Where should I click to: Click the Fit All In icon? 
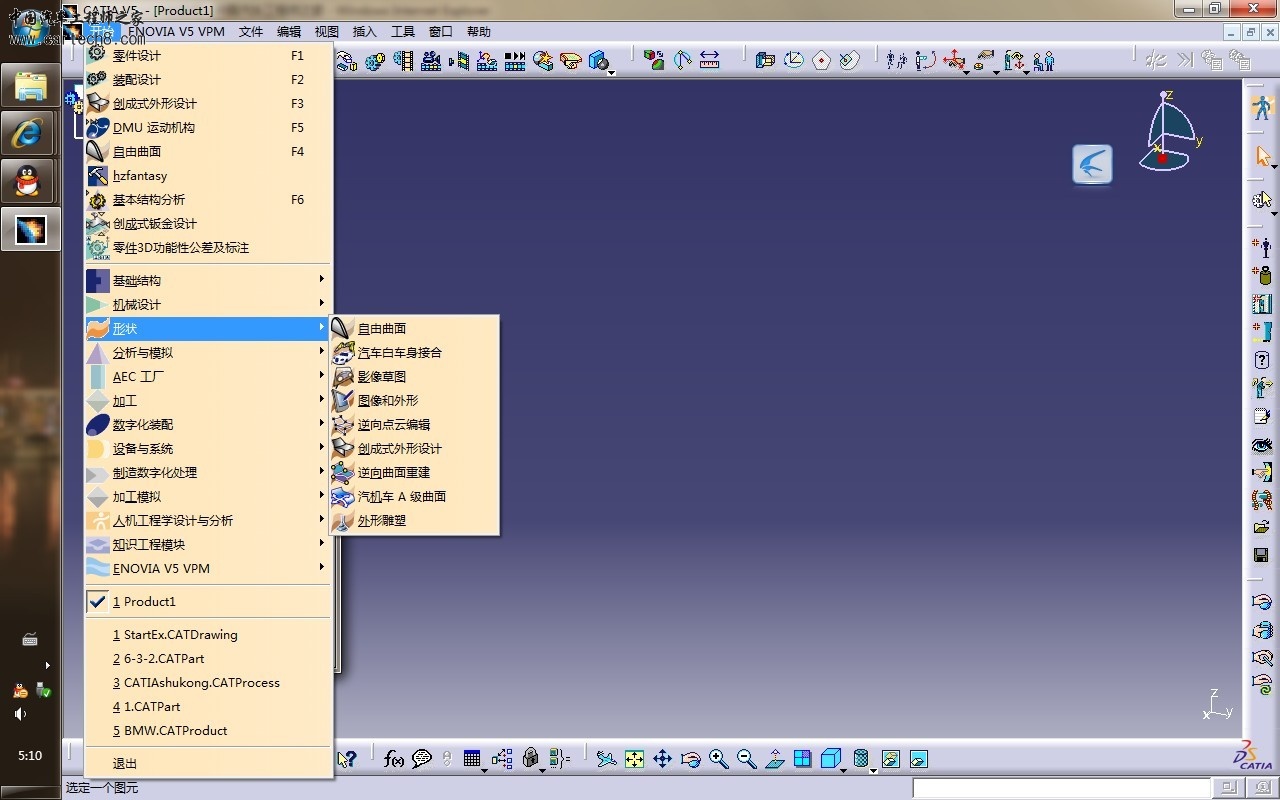634,759
